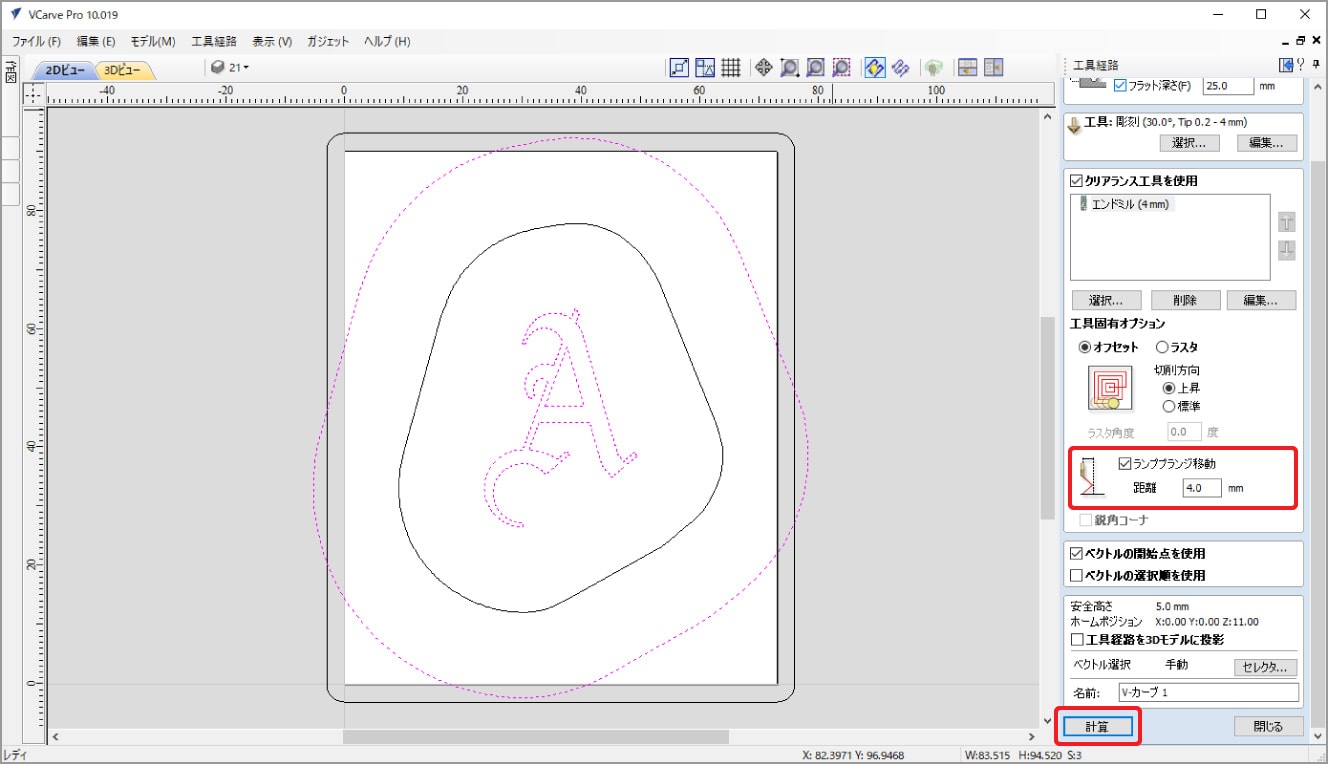Image resolution: width=1328 pixels, height=764 pixels.
Task: Click the 名前 toolpath name field
Action: (1208, 692)
